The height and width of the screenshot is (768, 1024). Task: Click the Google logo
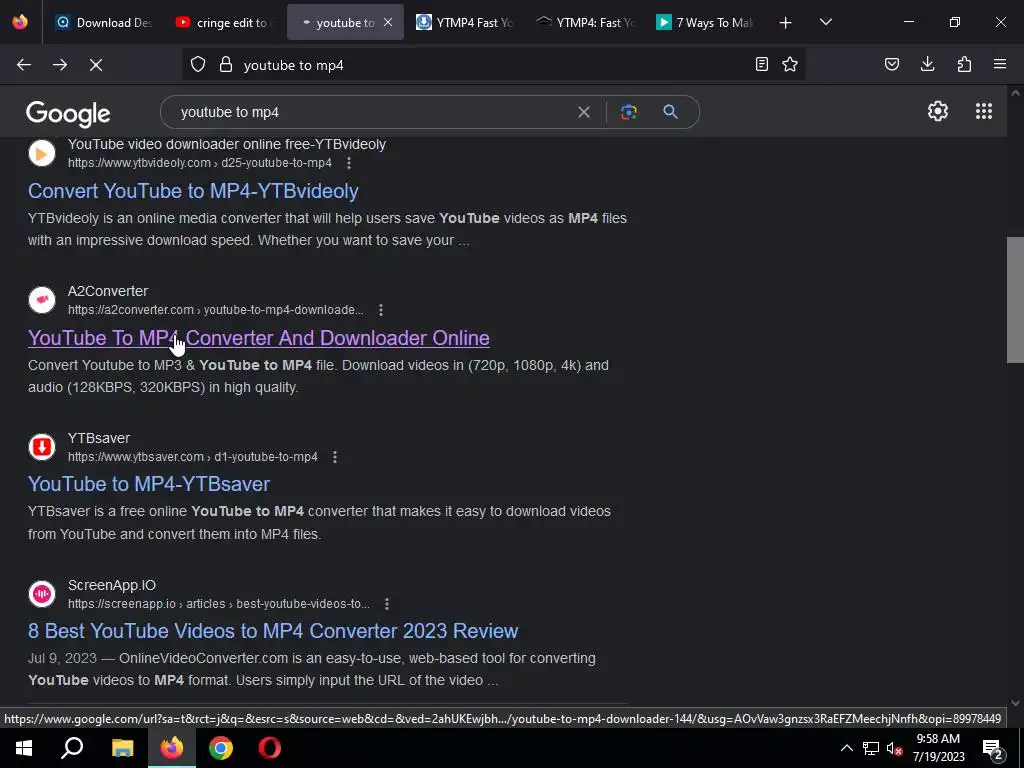[x=68, y=114]
